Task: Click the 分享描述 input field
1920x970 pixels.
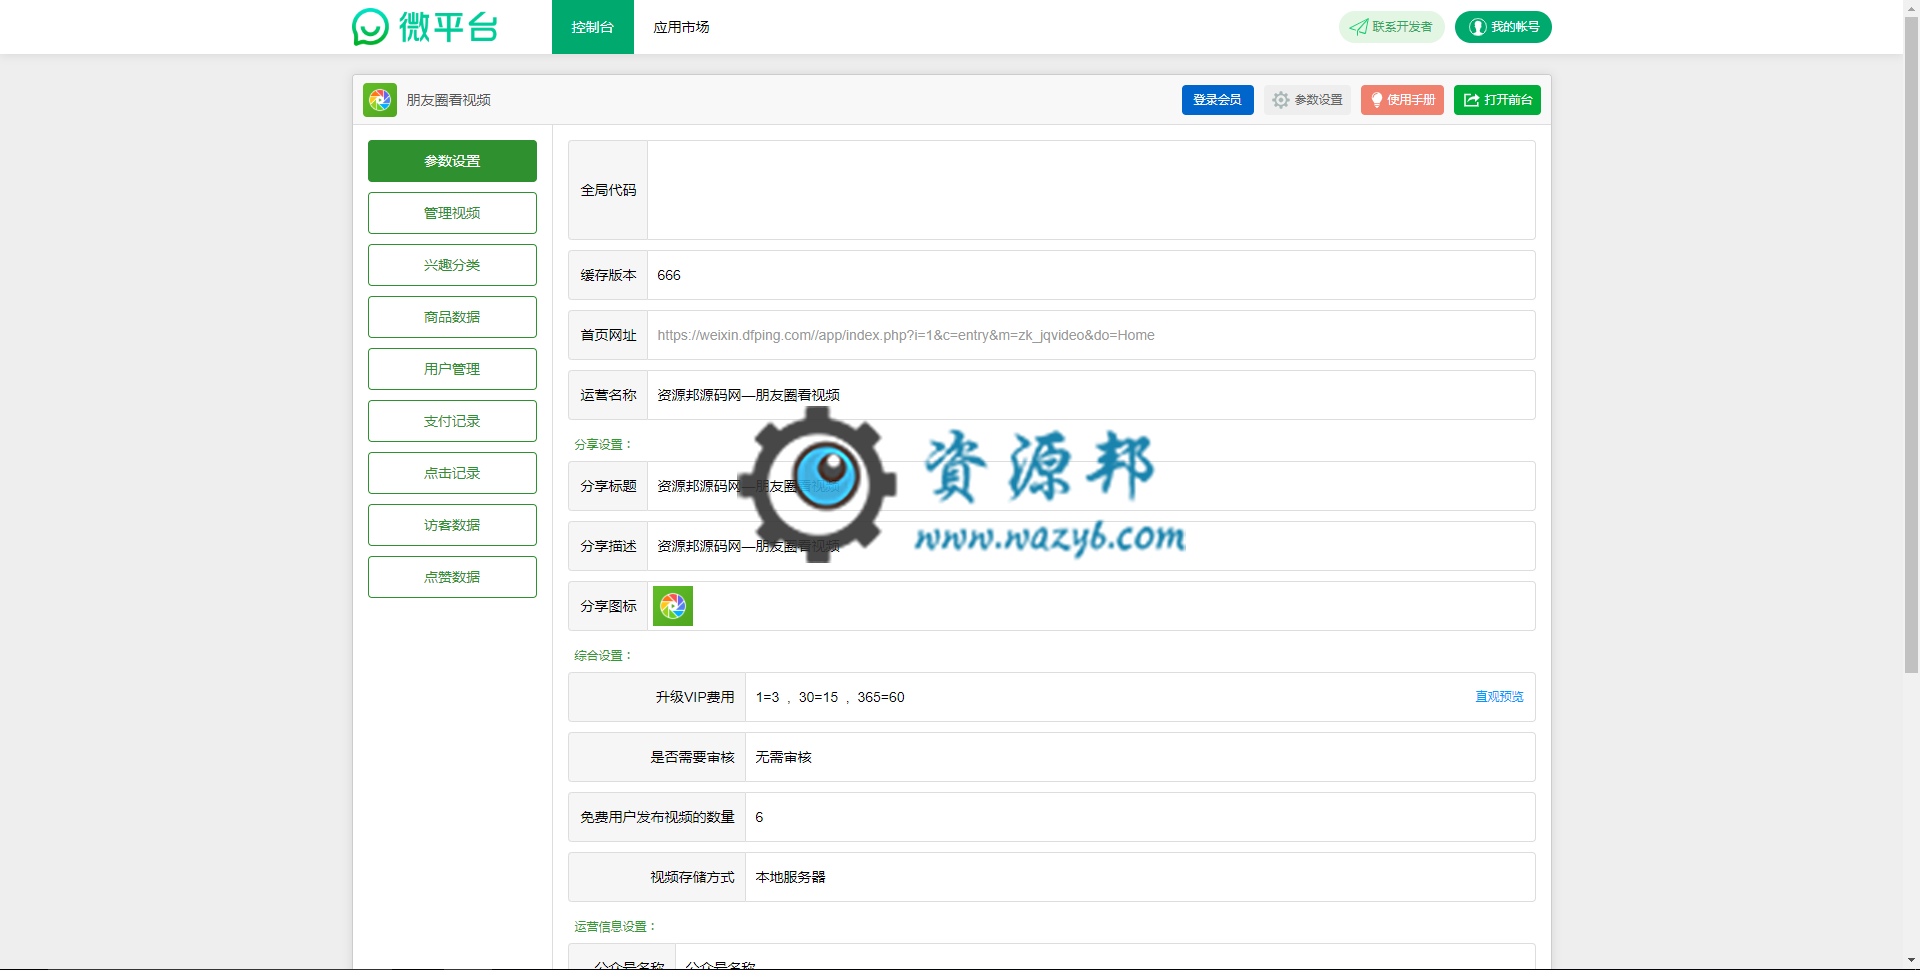Action: [x=1091, y=546]
